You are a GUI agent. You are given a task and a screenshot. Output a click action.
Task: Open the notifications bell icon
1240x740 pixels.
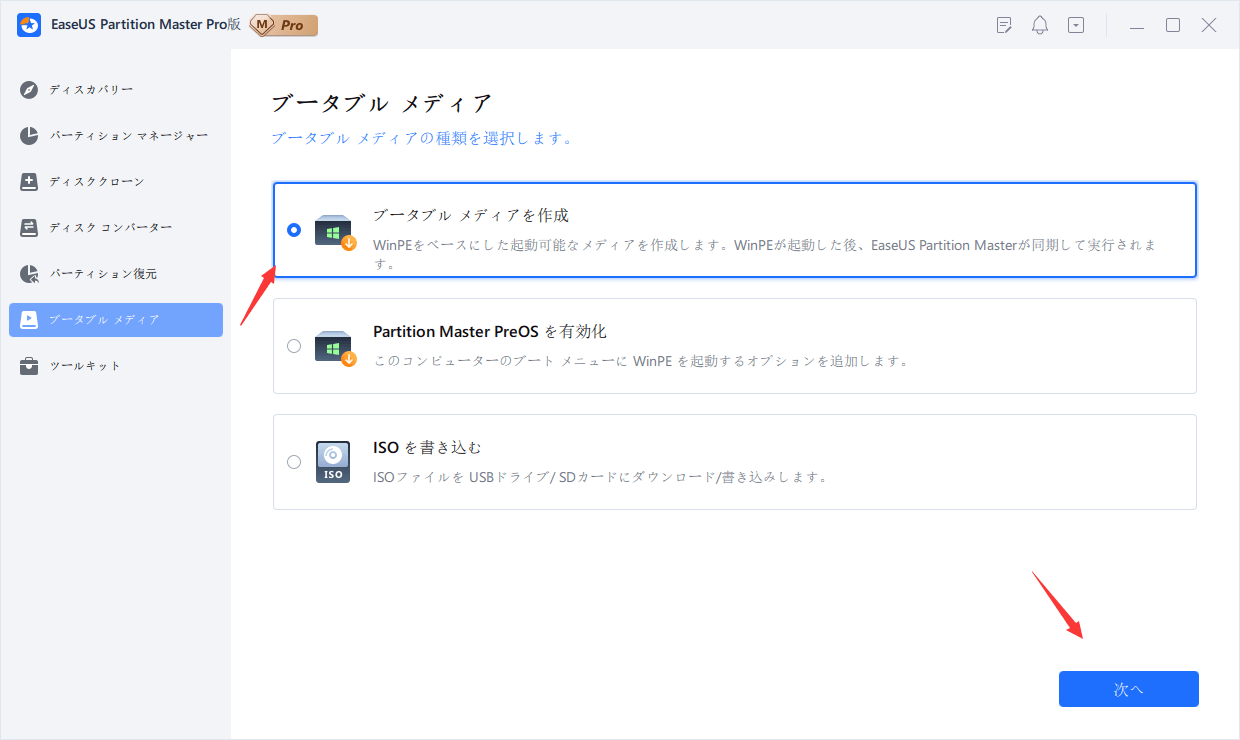point(1040,26)
